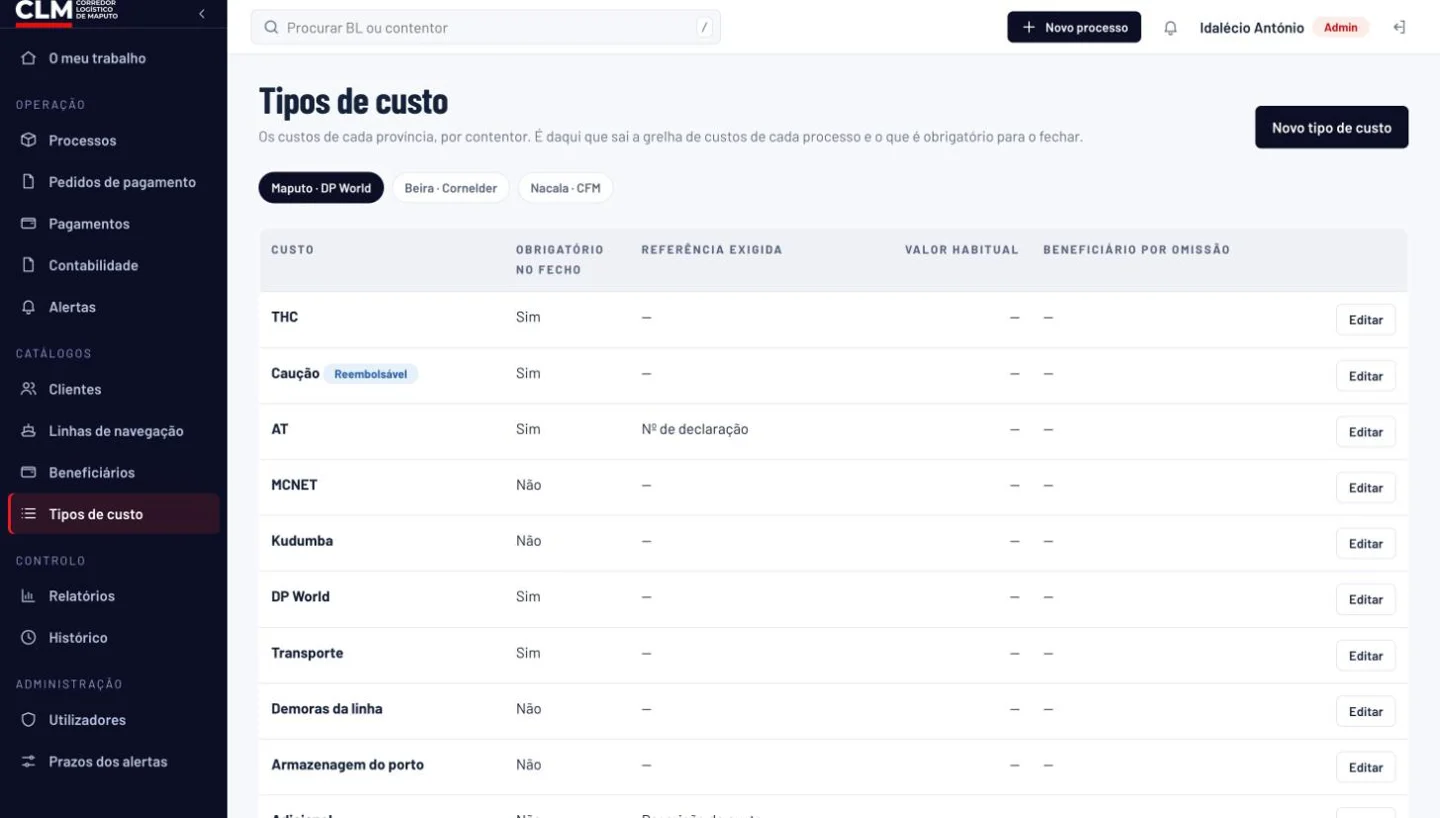Edit Demoras da linha row
Viewport: 1440px width, 818px height.
(x=1365, y=712)
